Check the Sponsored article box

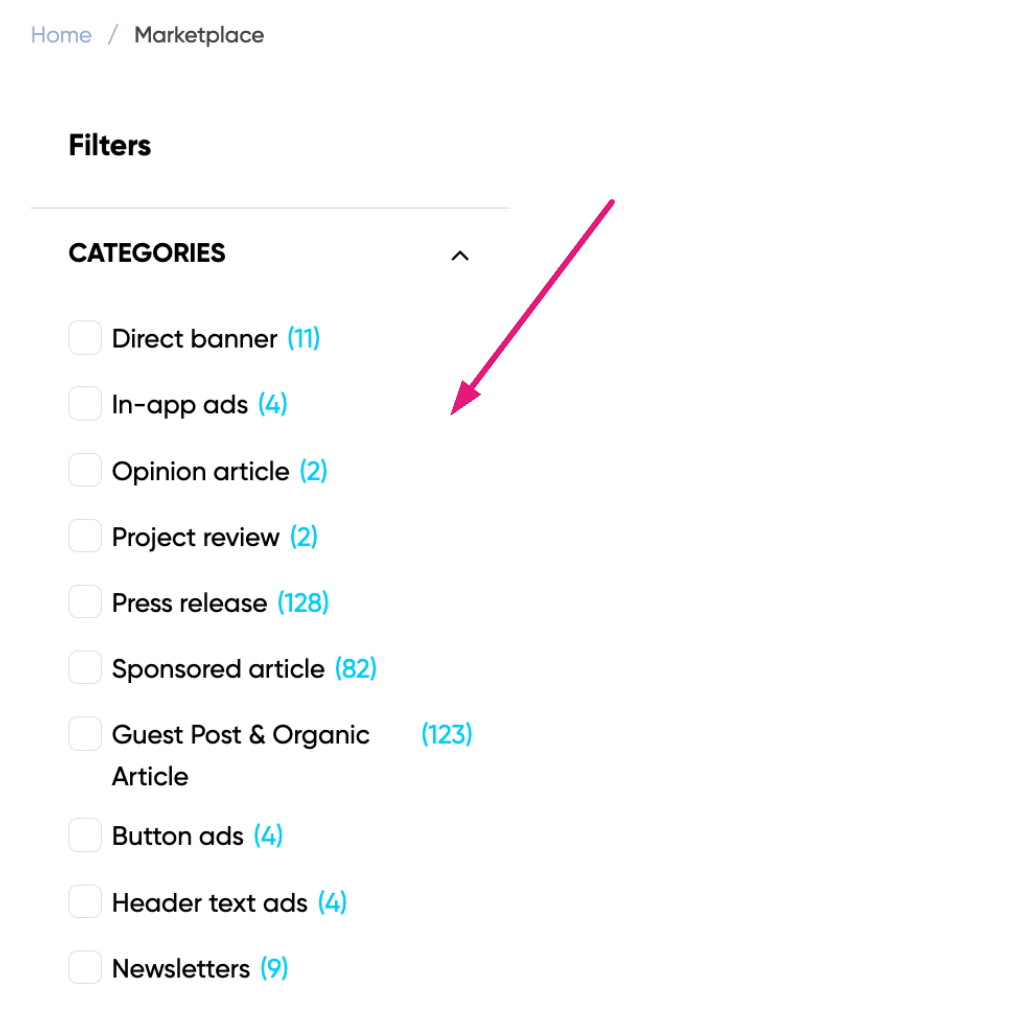coord(85,668)
